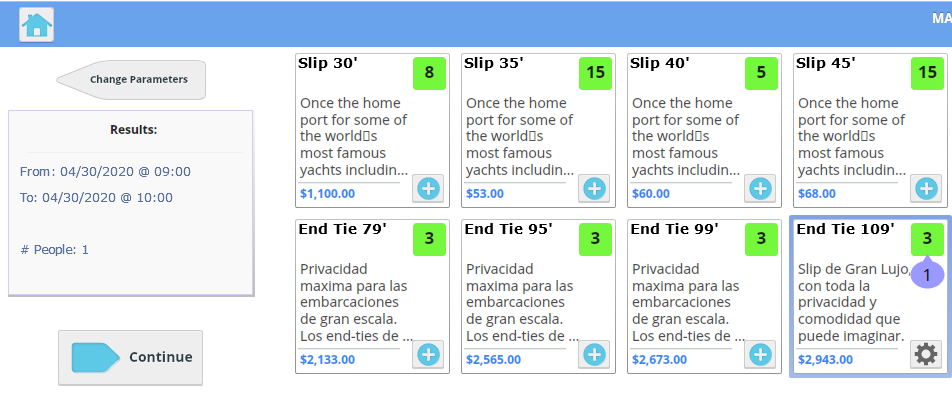
Task: Add End Tie 99' plus icon
Action: 760,354
